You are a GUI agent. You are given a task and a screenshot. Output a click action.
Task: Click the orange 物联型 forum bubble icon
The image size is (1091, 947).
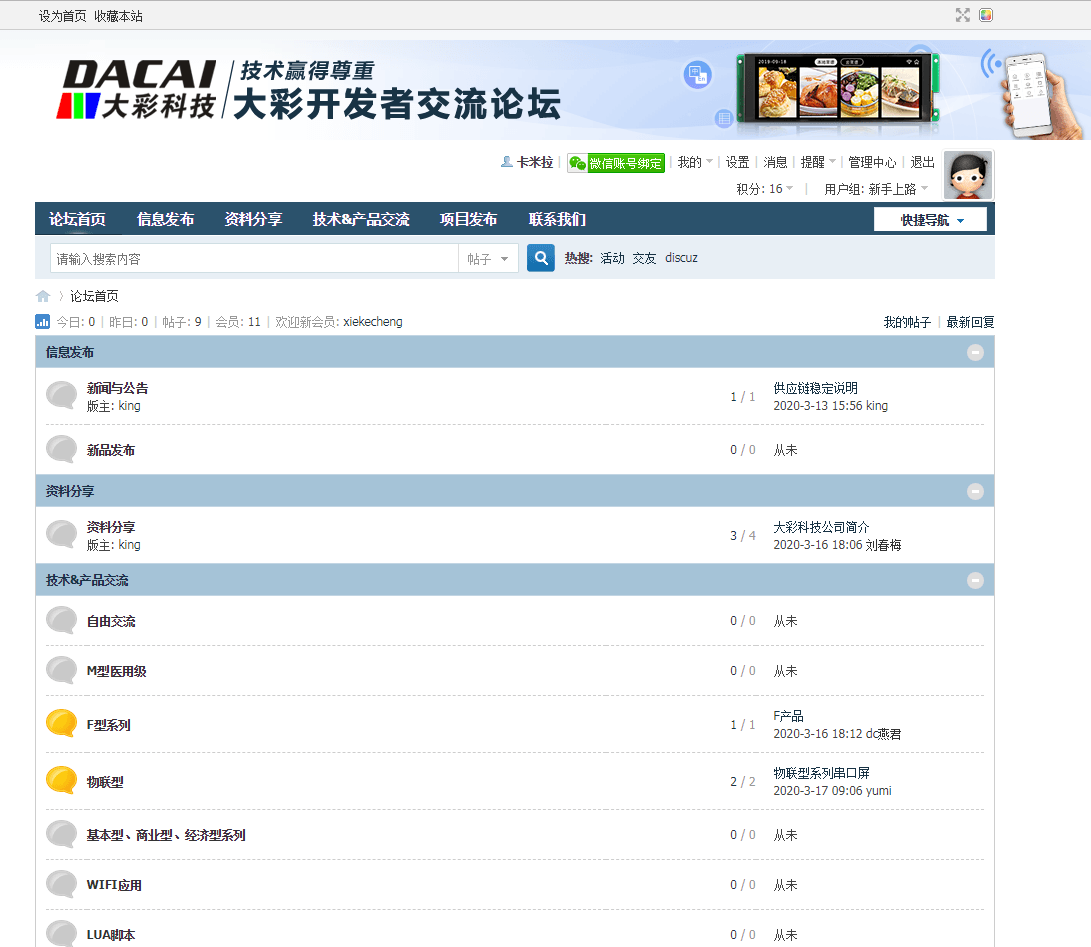pos(62,781)
